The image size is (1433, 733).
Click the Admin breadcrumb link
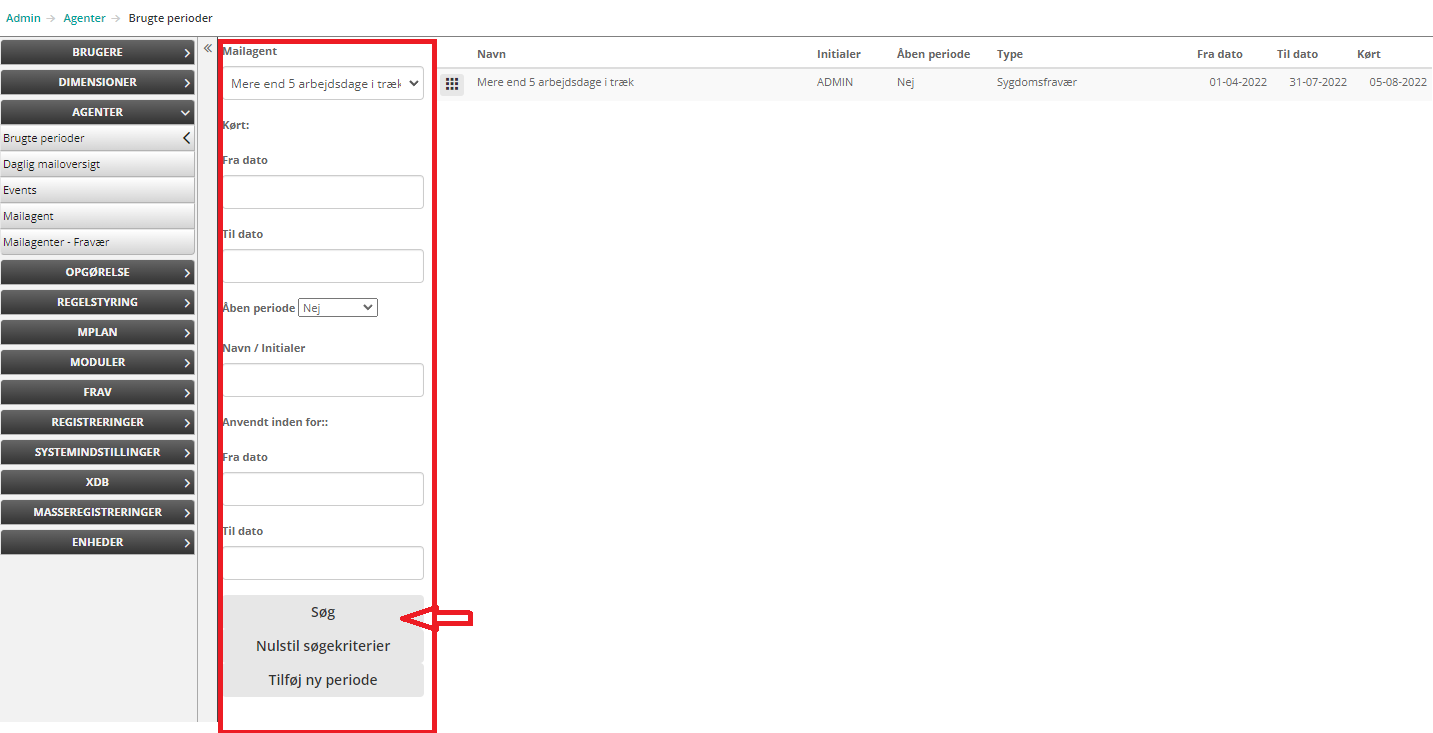pyautogui.click(x=23, y=18)
